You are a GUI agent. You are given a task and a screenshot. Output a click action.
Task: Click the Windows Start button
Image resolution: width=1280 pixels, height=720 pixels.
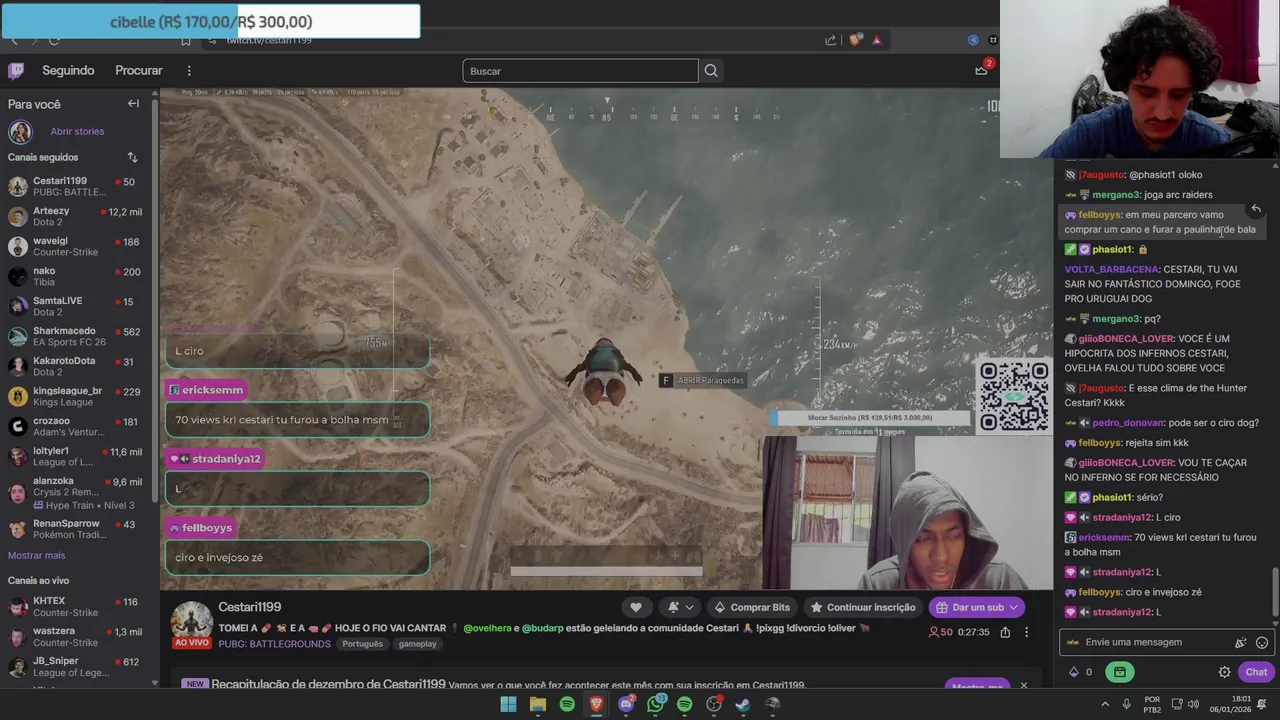click(508, 704)
